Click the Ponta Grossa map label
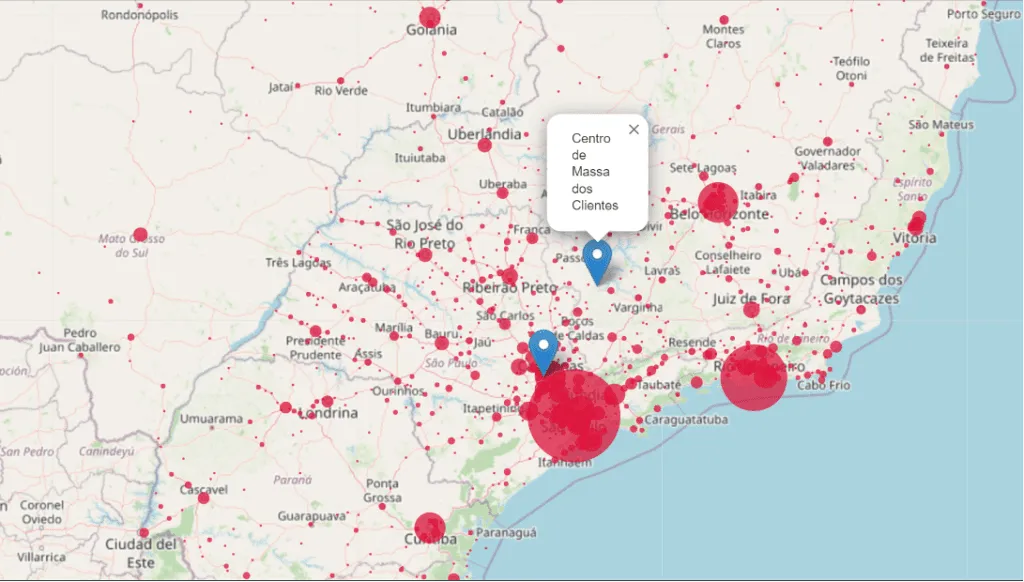This screenshot has height=582, width=1024. (x=383, y=491)
